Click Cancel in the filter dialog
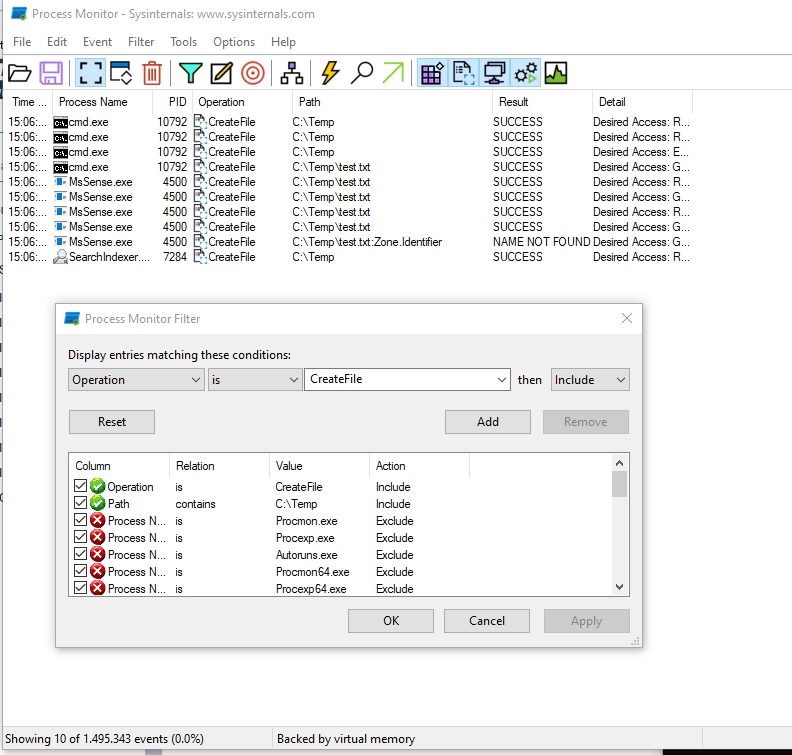 486,621
